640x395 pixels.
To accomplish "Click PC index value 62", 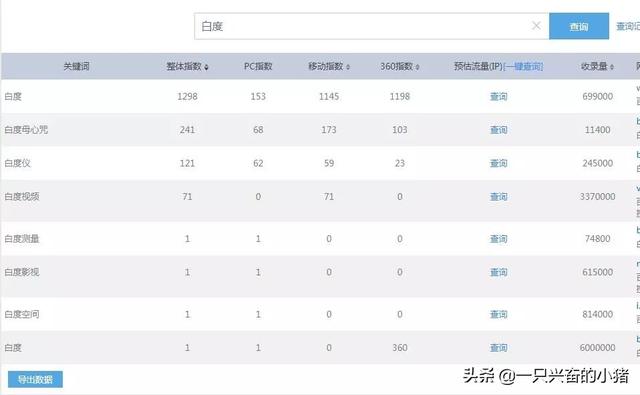I will click(258, 163).
